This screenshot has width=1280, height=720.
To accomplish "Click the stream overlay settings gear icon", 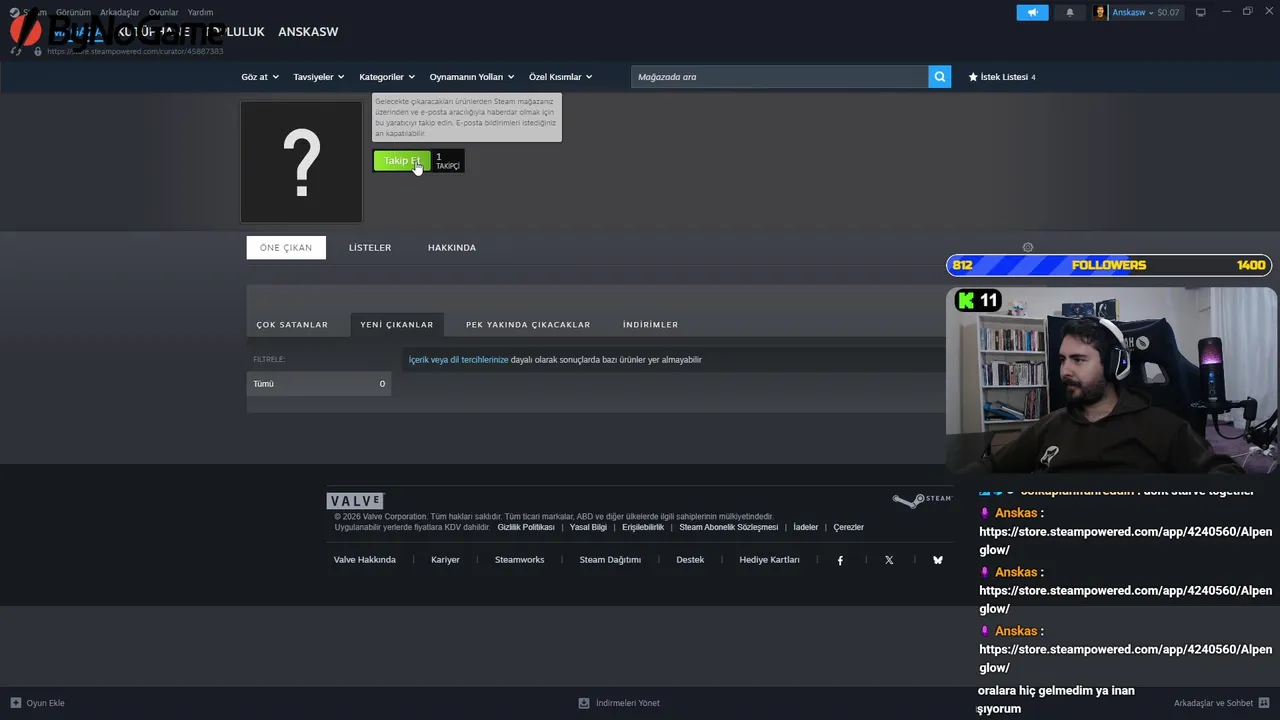I will click(x=1028, y=247).
